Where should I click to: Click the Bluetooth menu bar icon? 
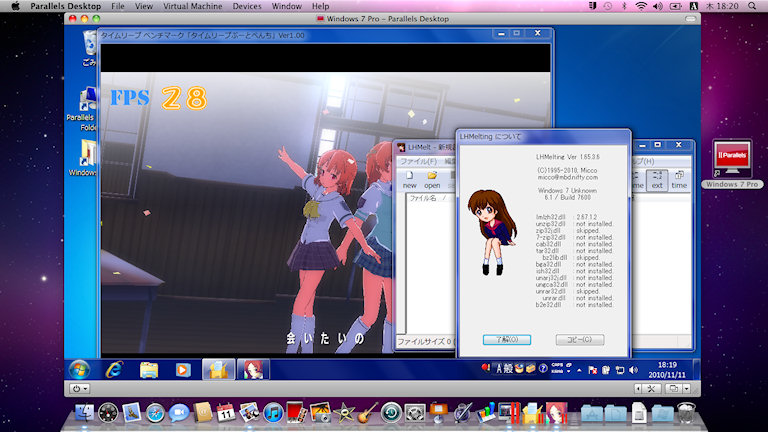pyautogui.click(x=624, y=6)
